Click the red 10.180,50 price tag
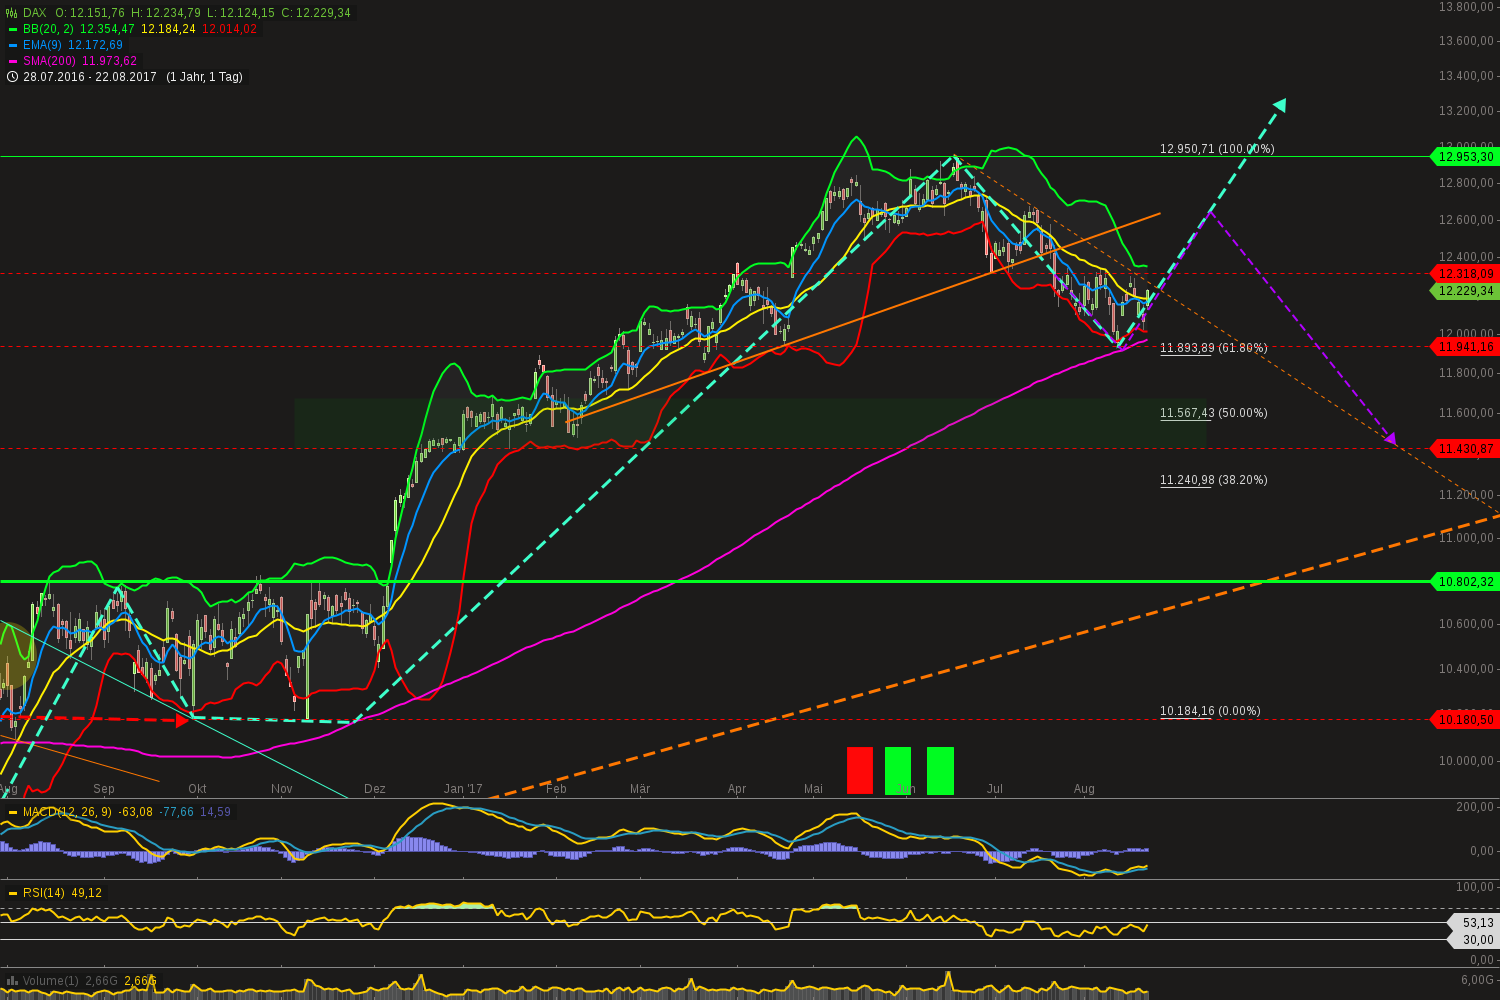 coord(1465,719)
